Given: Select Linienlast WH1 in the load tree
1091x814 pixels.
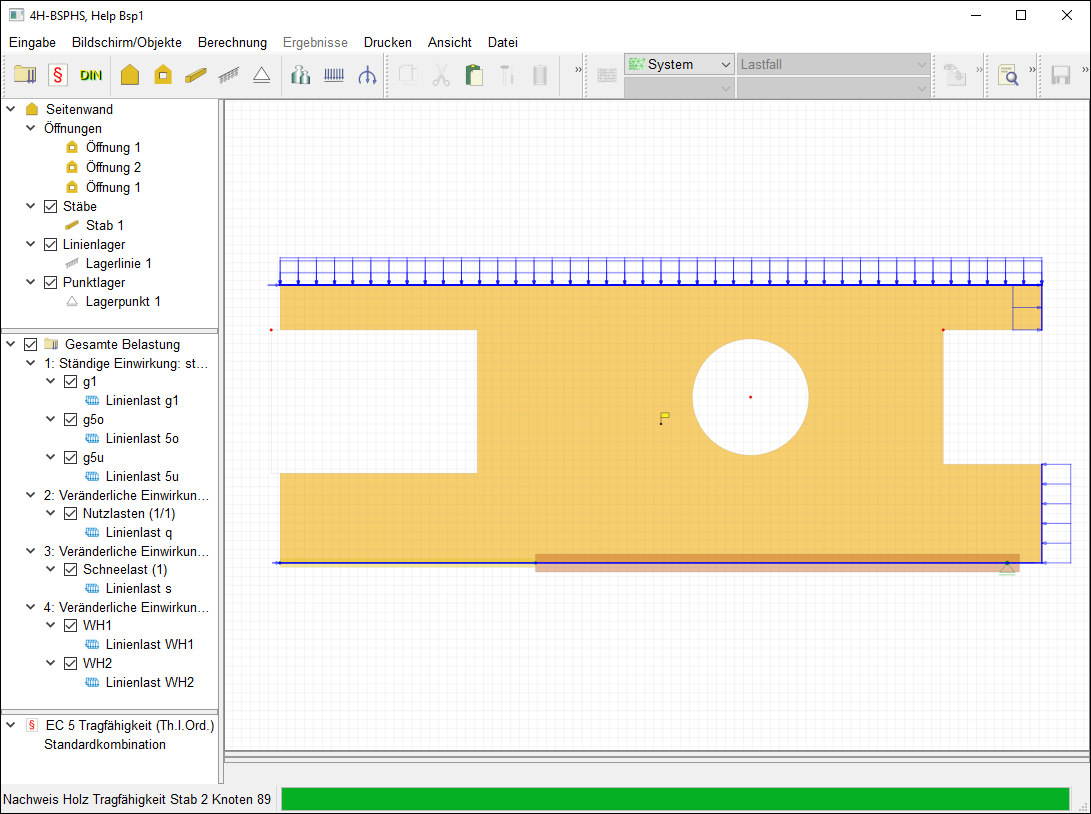Looking at the screenshot, I should coord(149,644).
